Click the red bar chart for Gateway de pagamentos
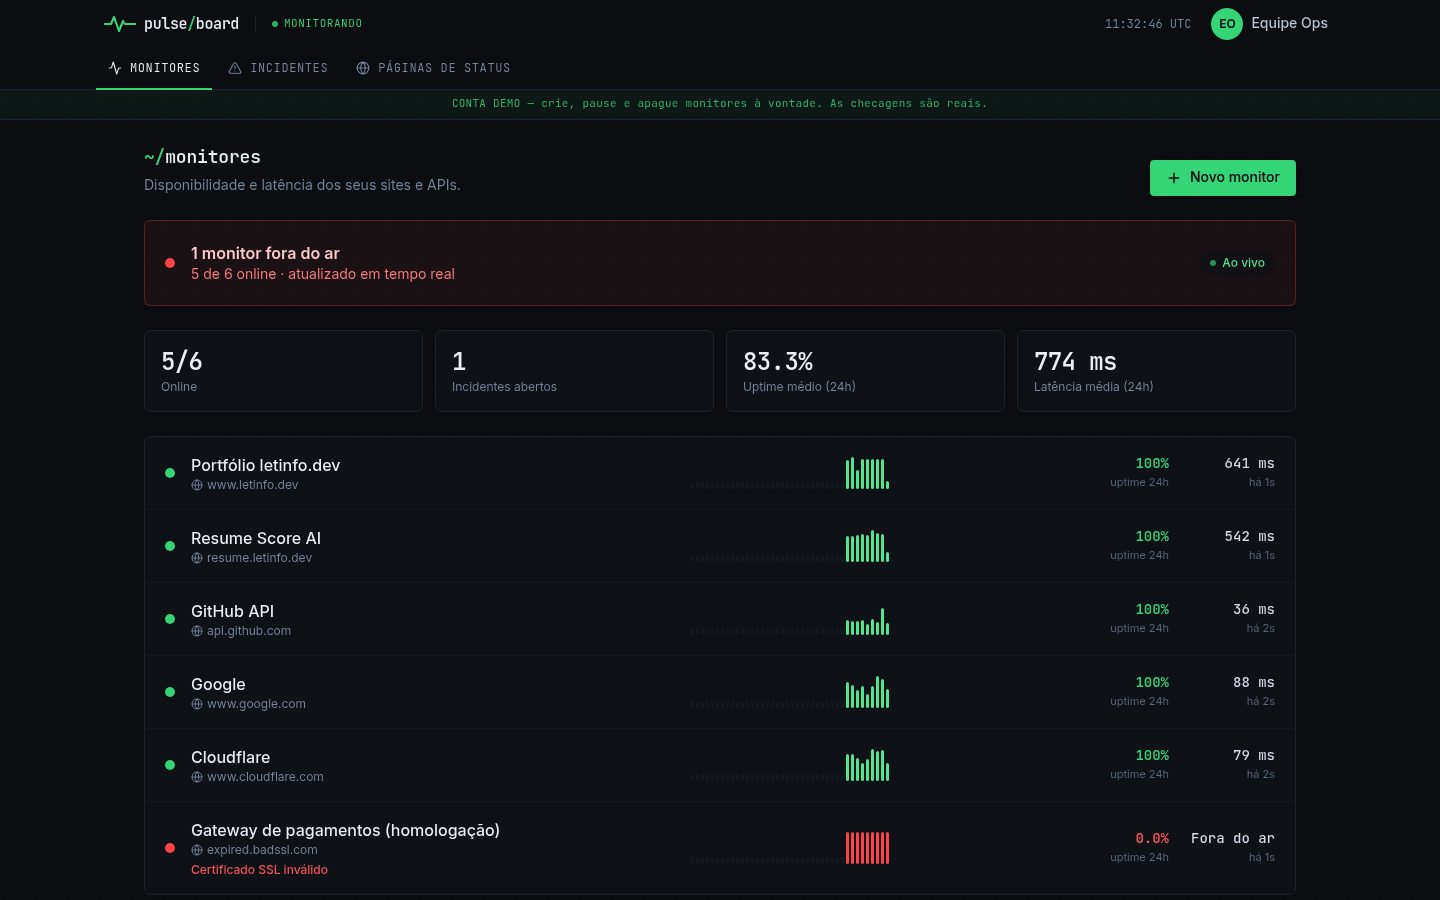This screenshot has height=900, width=1440. [x=867, y=848]
